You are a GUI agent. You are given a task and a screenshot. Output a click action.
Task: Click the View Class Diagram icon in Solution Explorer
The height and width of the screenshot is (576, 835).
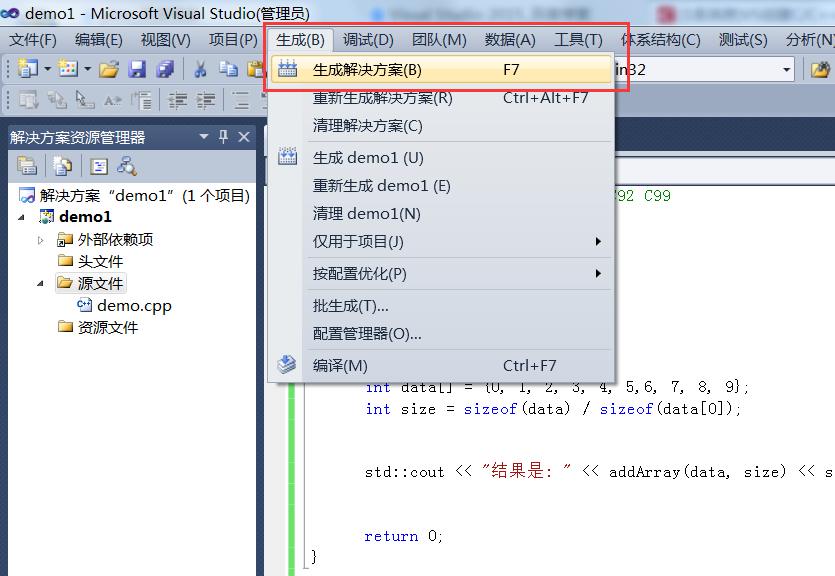point(127,166)
